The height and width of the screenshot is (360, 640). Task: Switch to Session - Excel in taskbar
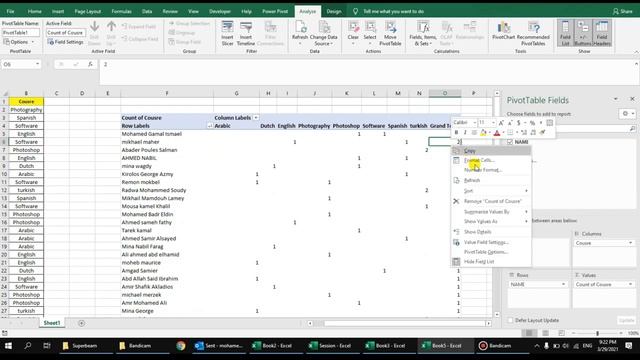coord(330,346)
